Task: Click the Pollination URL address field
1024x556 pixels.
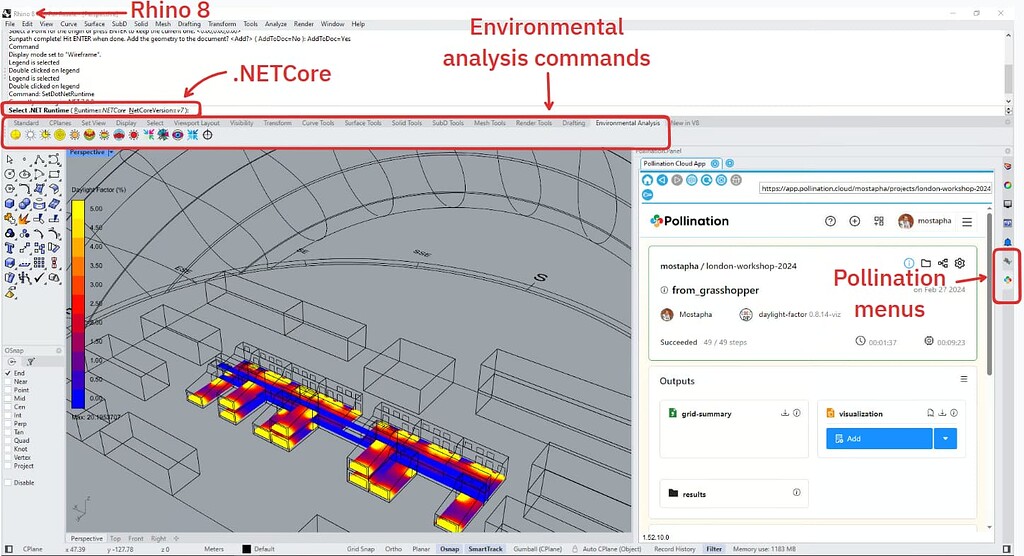Action: [x=875, y=188]
